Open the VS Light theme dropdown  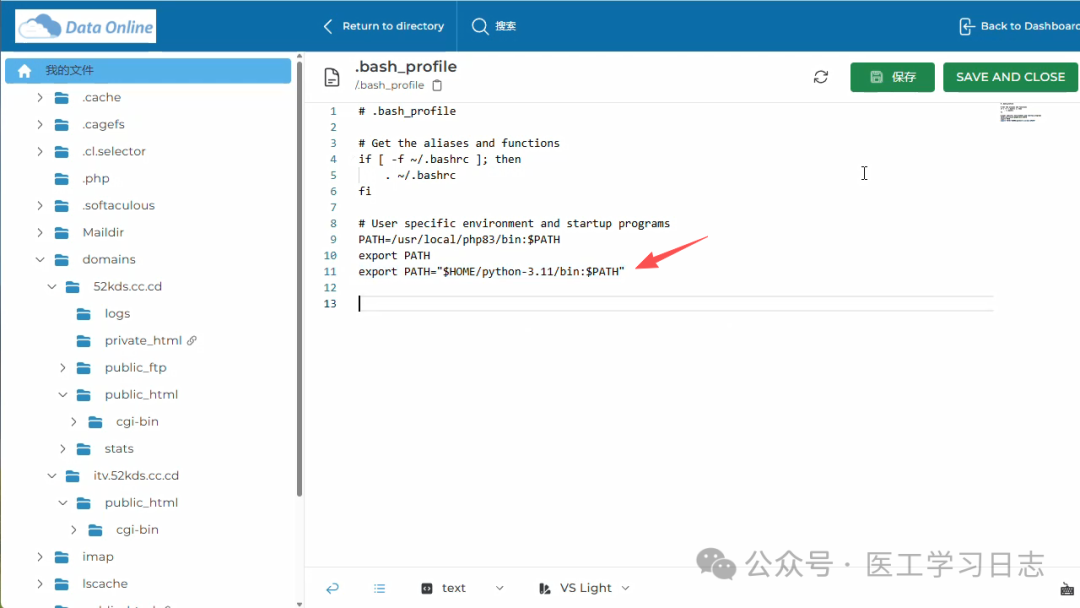pos(584,588)
